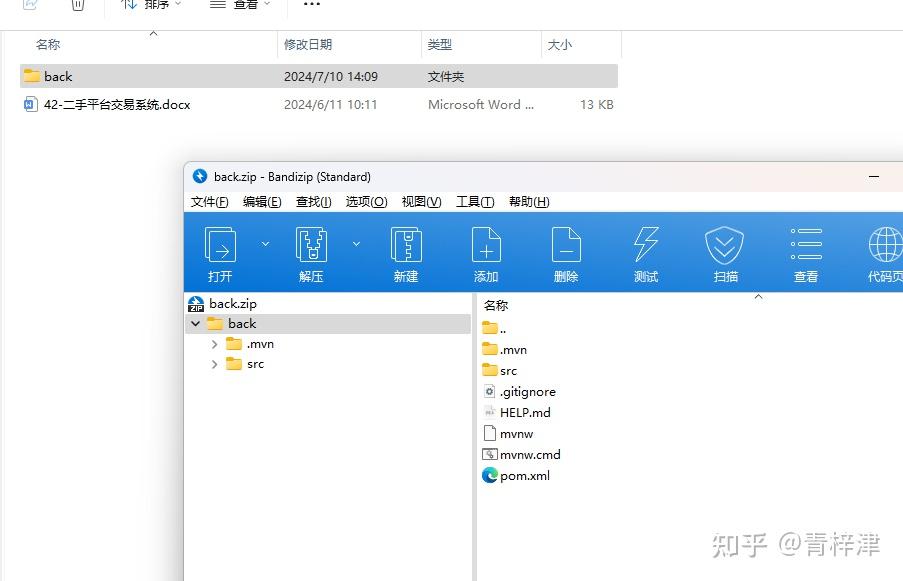Sort Explorer by 大小 column
The image size is (903, 581).
(x=560, y=44)
